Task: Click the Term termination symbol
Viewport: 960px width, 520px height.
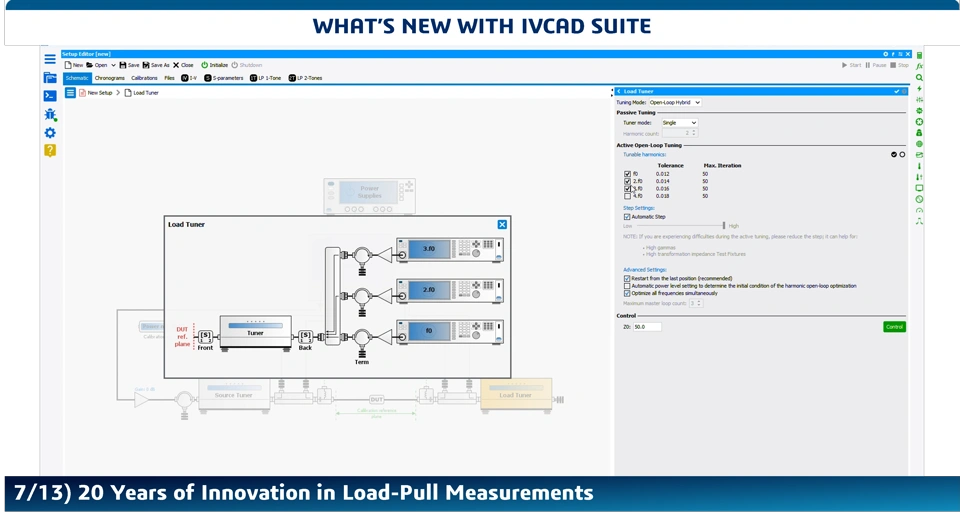Action: pos(362,355)
